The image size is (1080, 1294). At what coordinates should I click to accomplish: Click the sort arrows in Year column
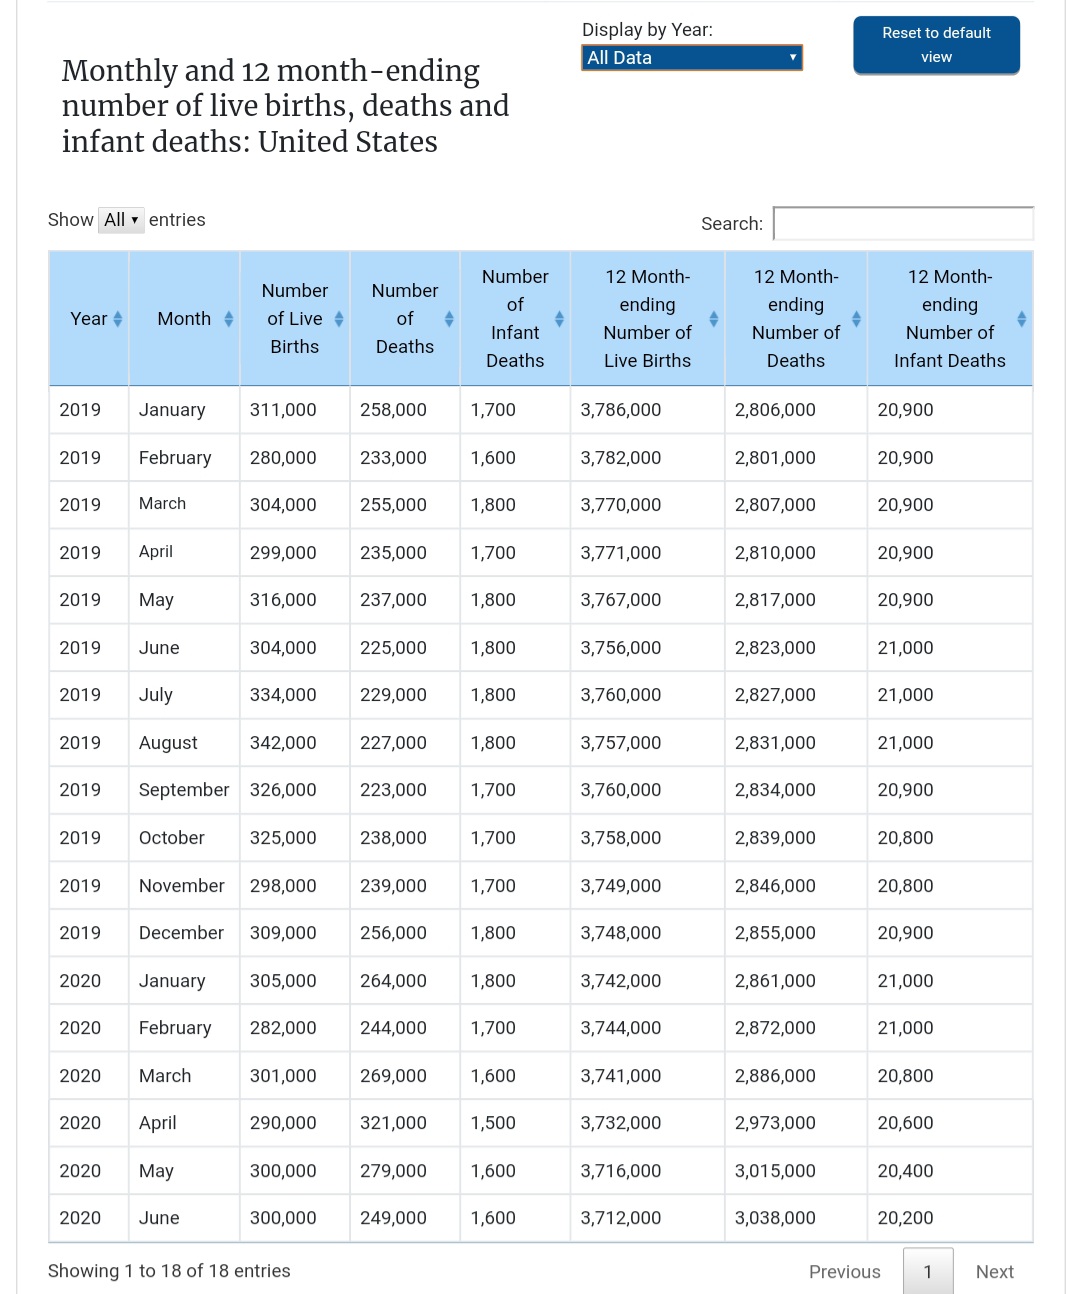[x=118, y=319]
